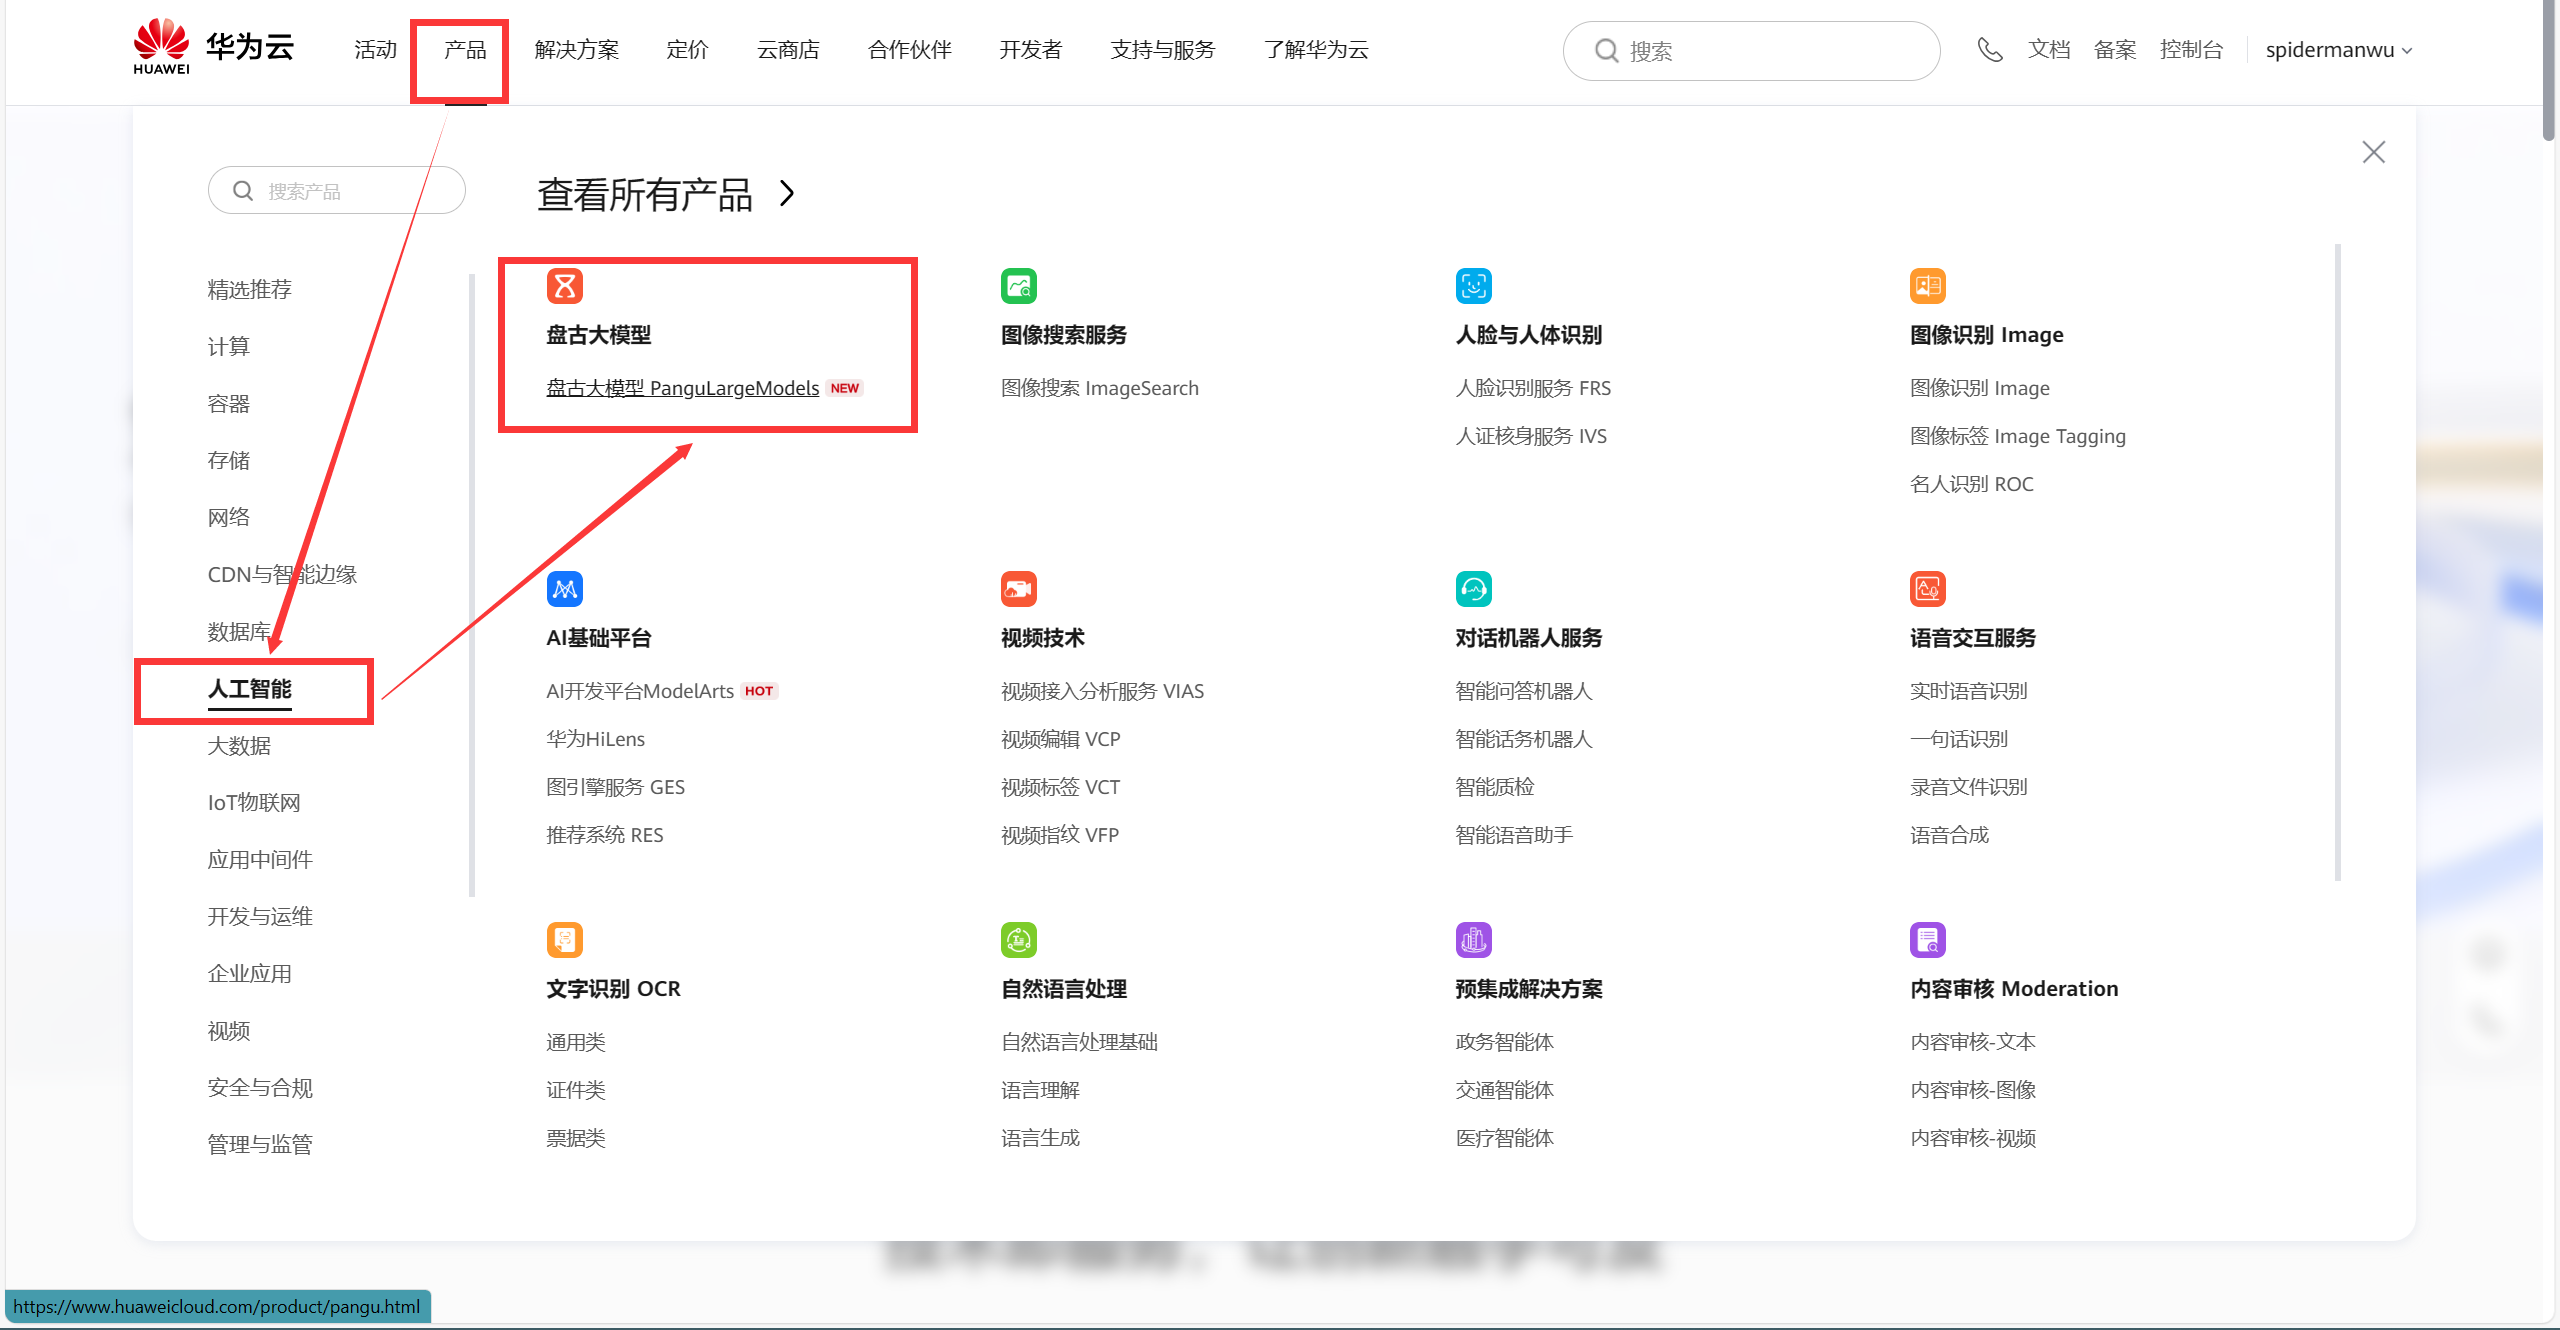Image resolution: width=2560 pixels, height=1330 pixels.
Task: Close the product mega menu panel
Action: [x=2373, y=152]
